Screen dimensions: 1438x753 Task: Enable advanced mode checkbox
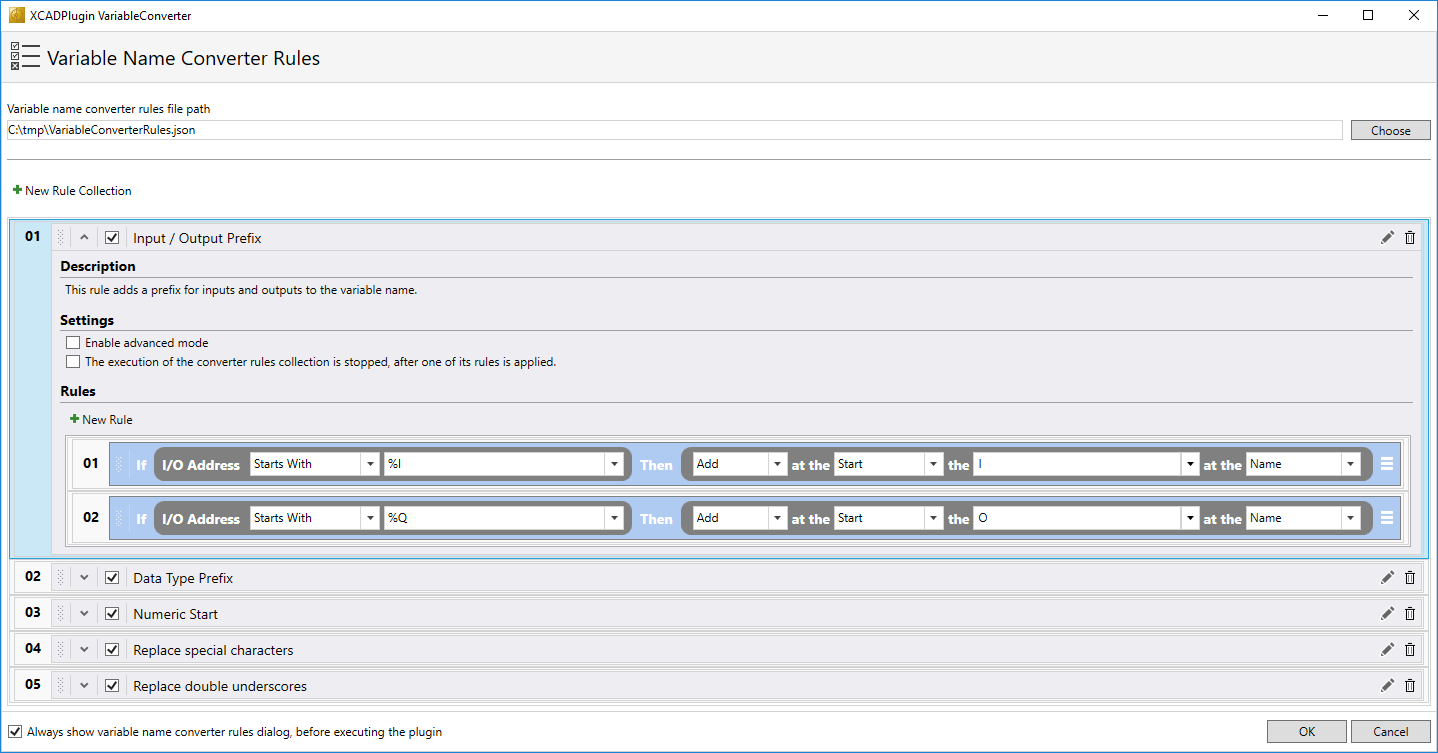click(73, 343)
